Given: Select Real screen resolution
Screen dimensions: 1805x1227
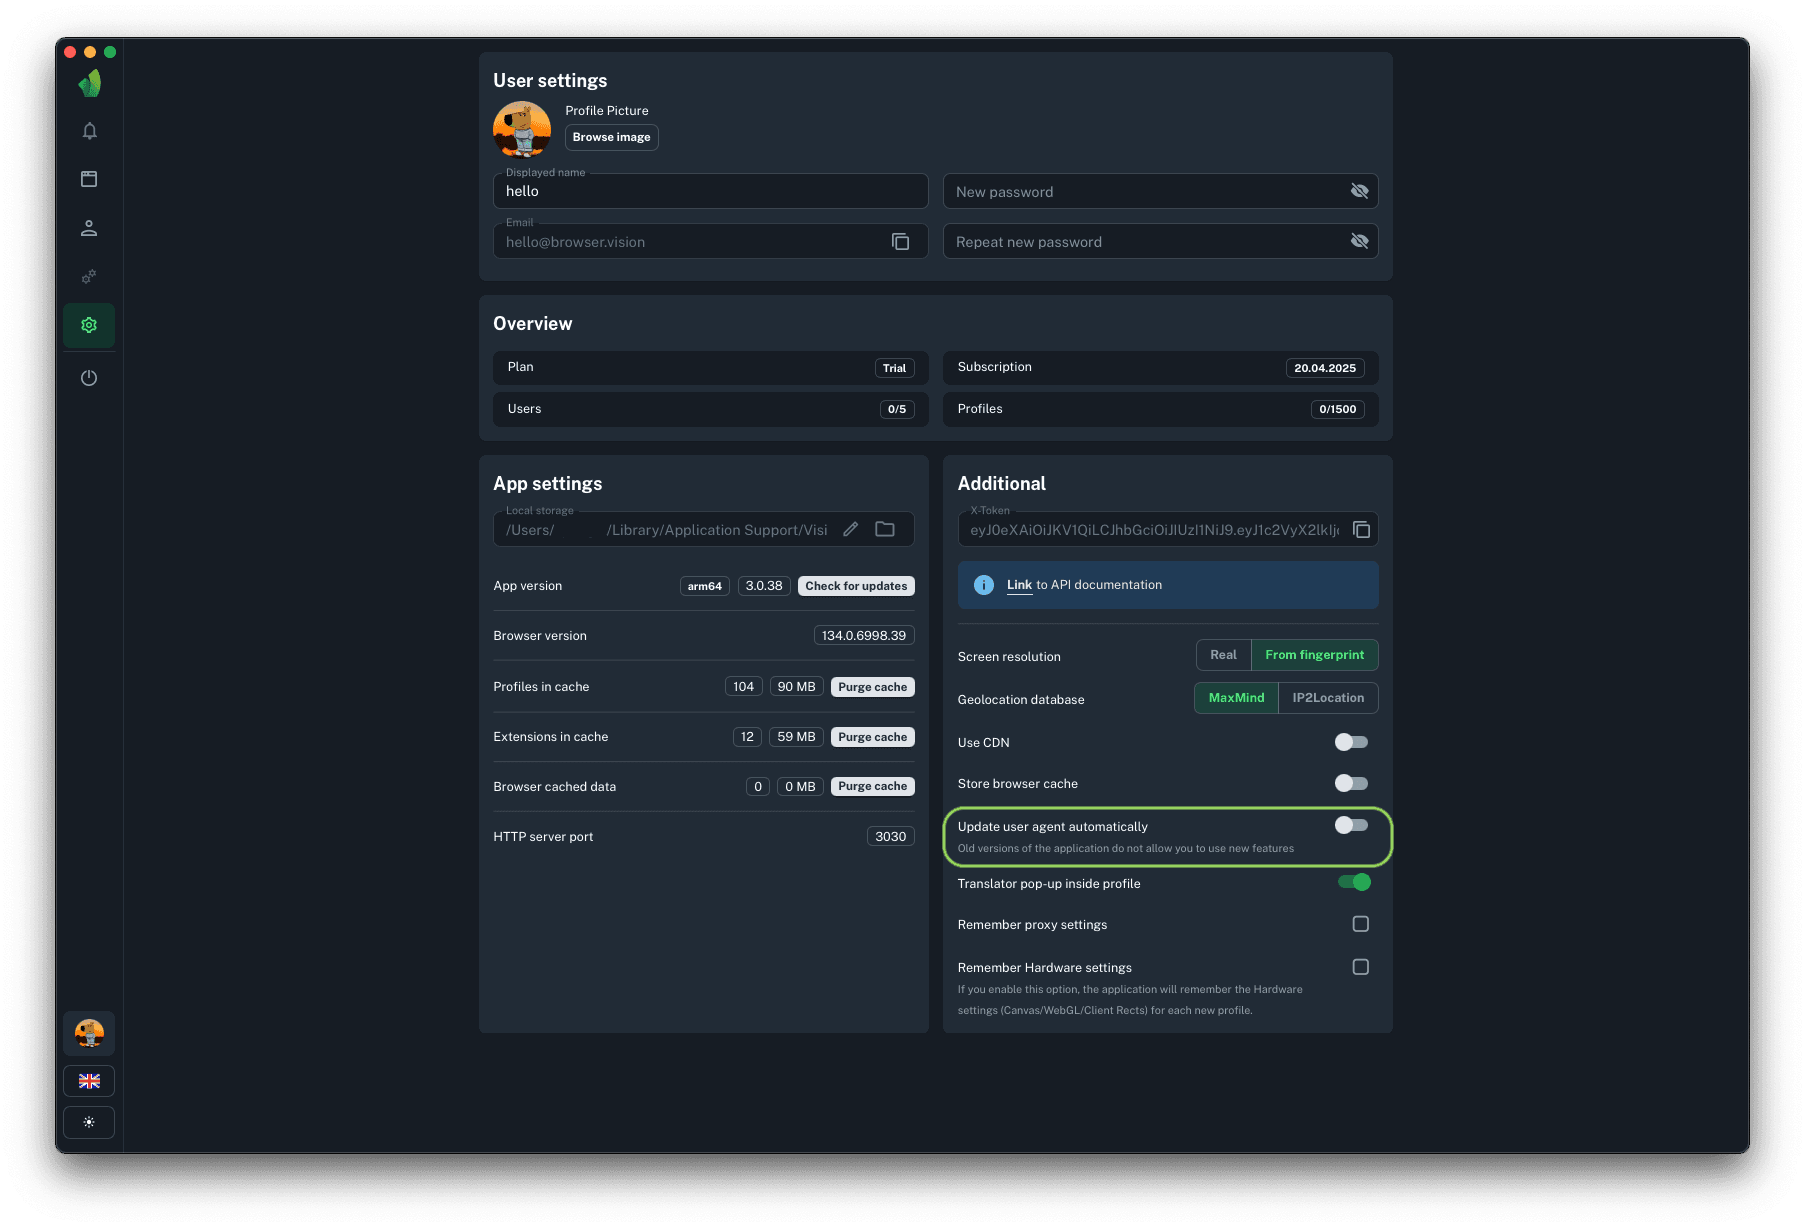Looking at the screenshot, I should (x=1223, y=655).
